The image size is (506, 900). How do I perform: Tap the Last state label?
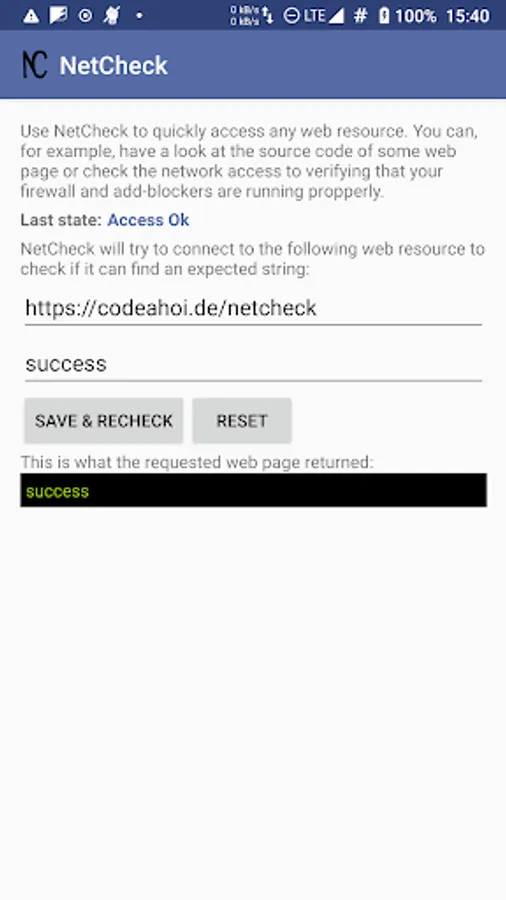click(x=61, y=220)
